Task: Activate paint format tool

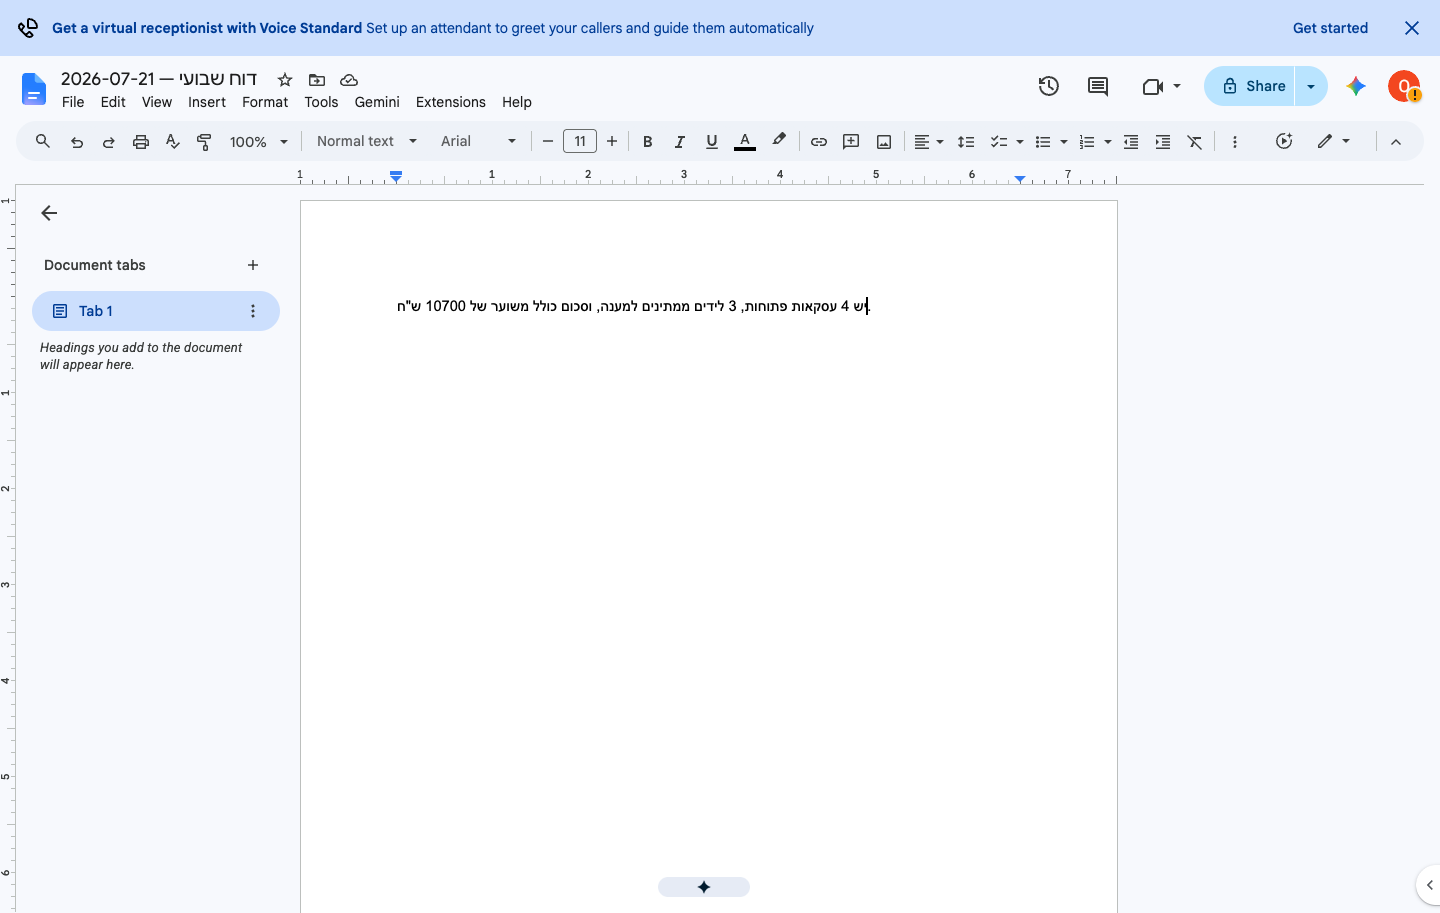Action: pos(205,142)
